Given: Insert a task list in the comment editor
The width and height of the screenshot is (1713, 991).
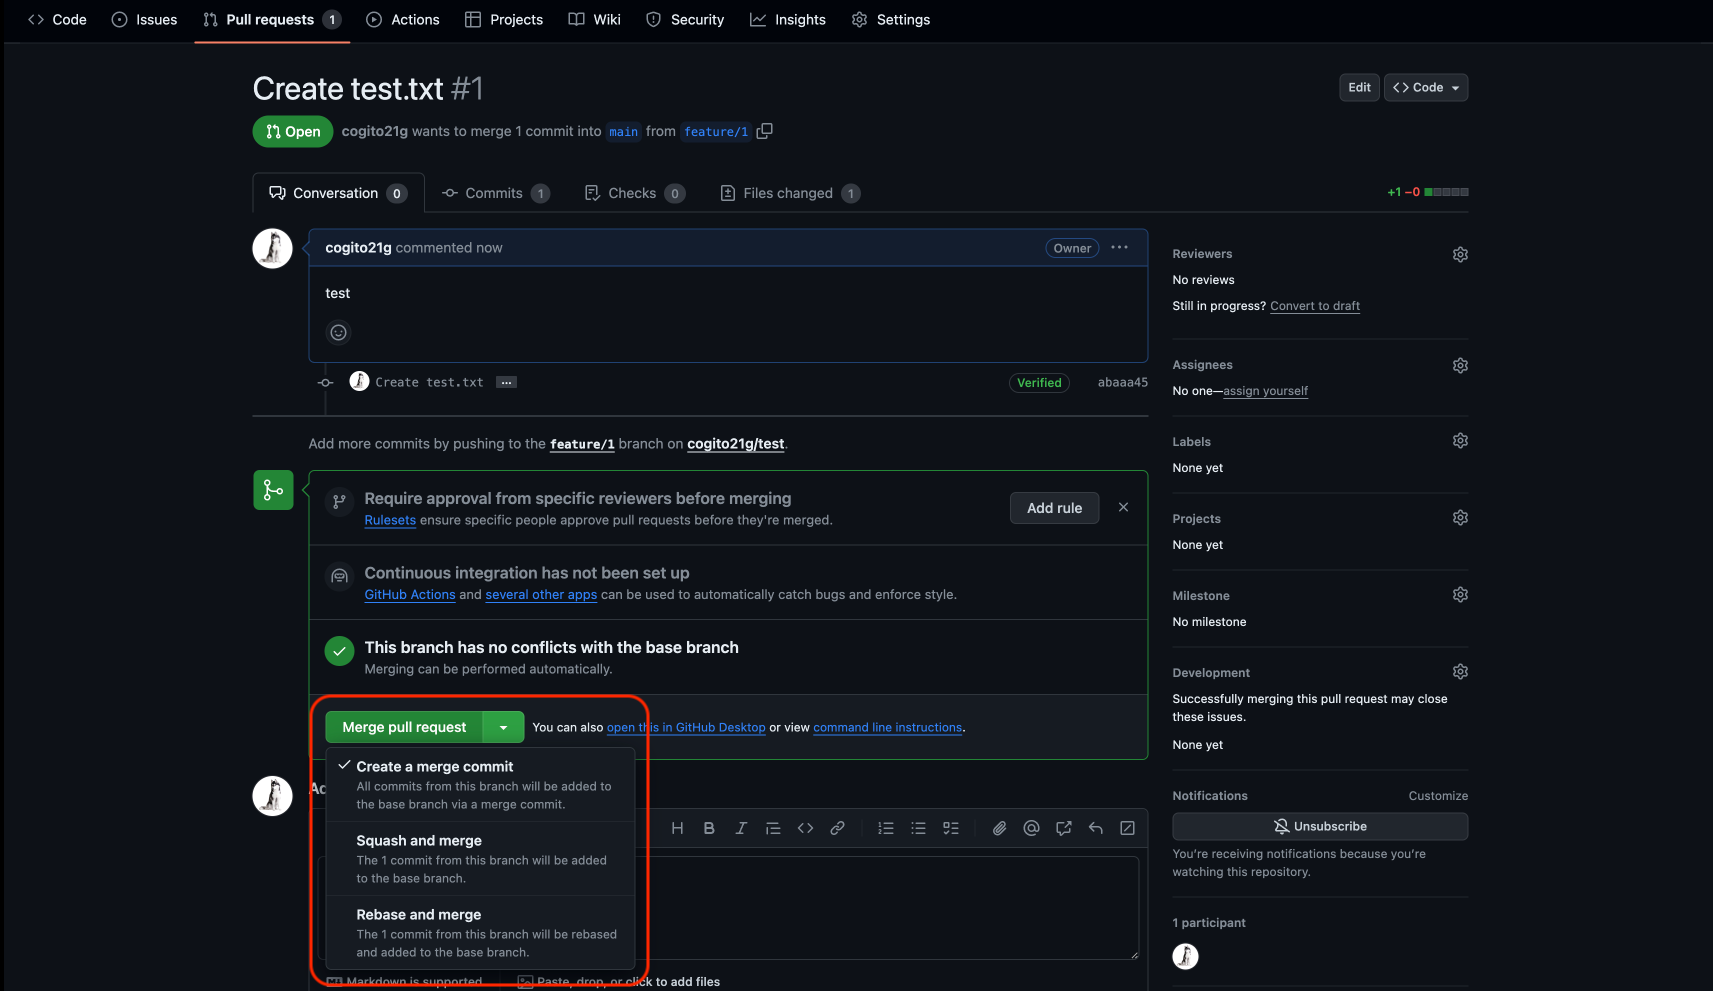Looking at the screenshot, I should [951, 828].
